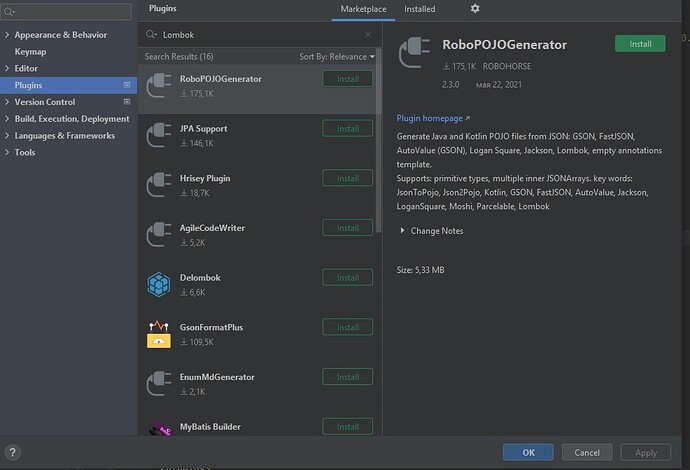Click the Size: 5,33 MB text
This screenshot has width=690, height=470.
coord(420,270)
